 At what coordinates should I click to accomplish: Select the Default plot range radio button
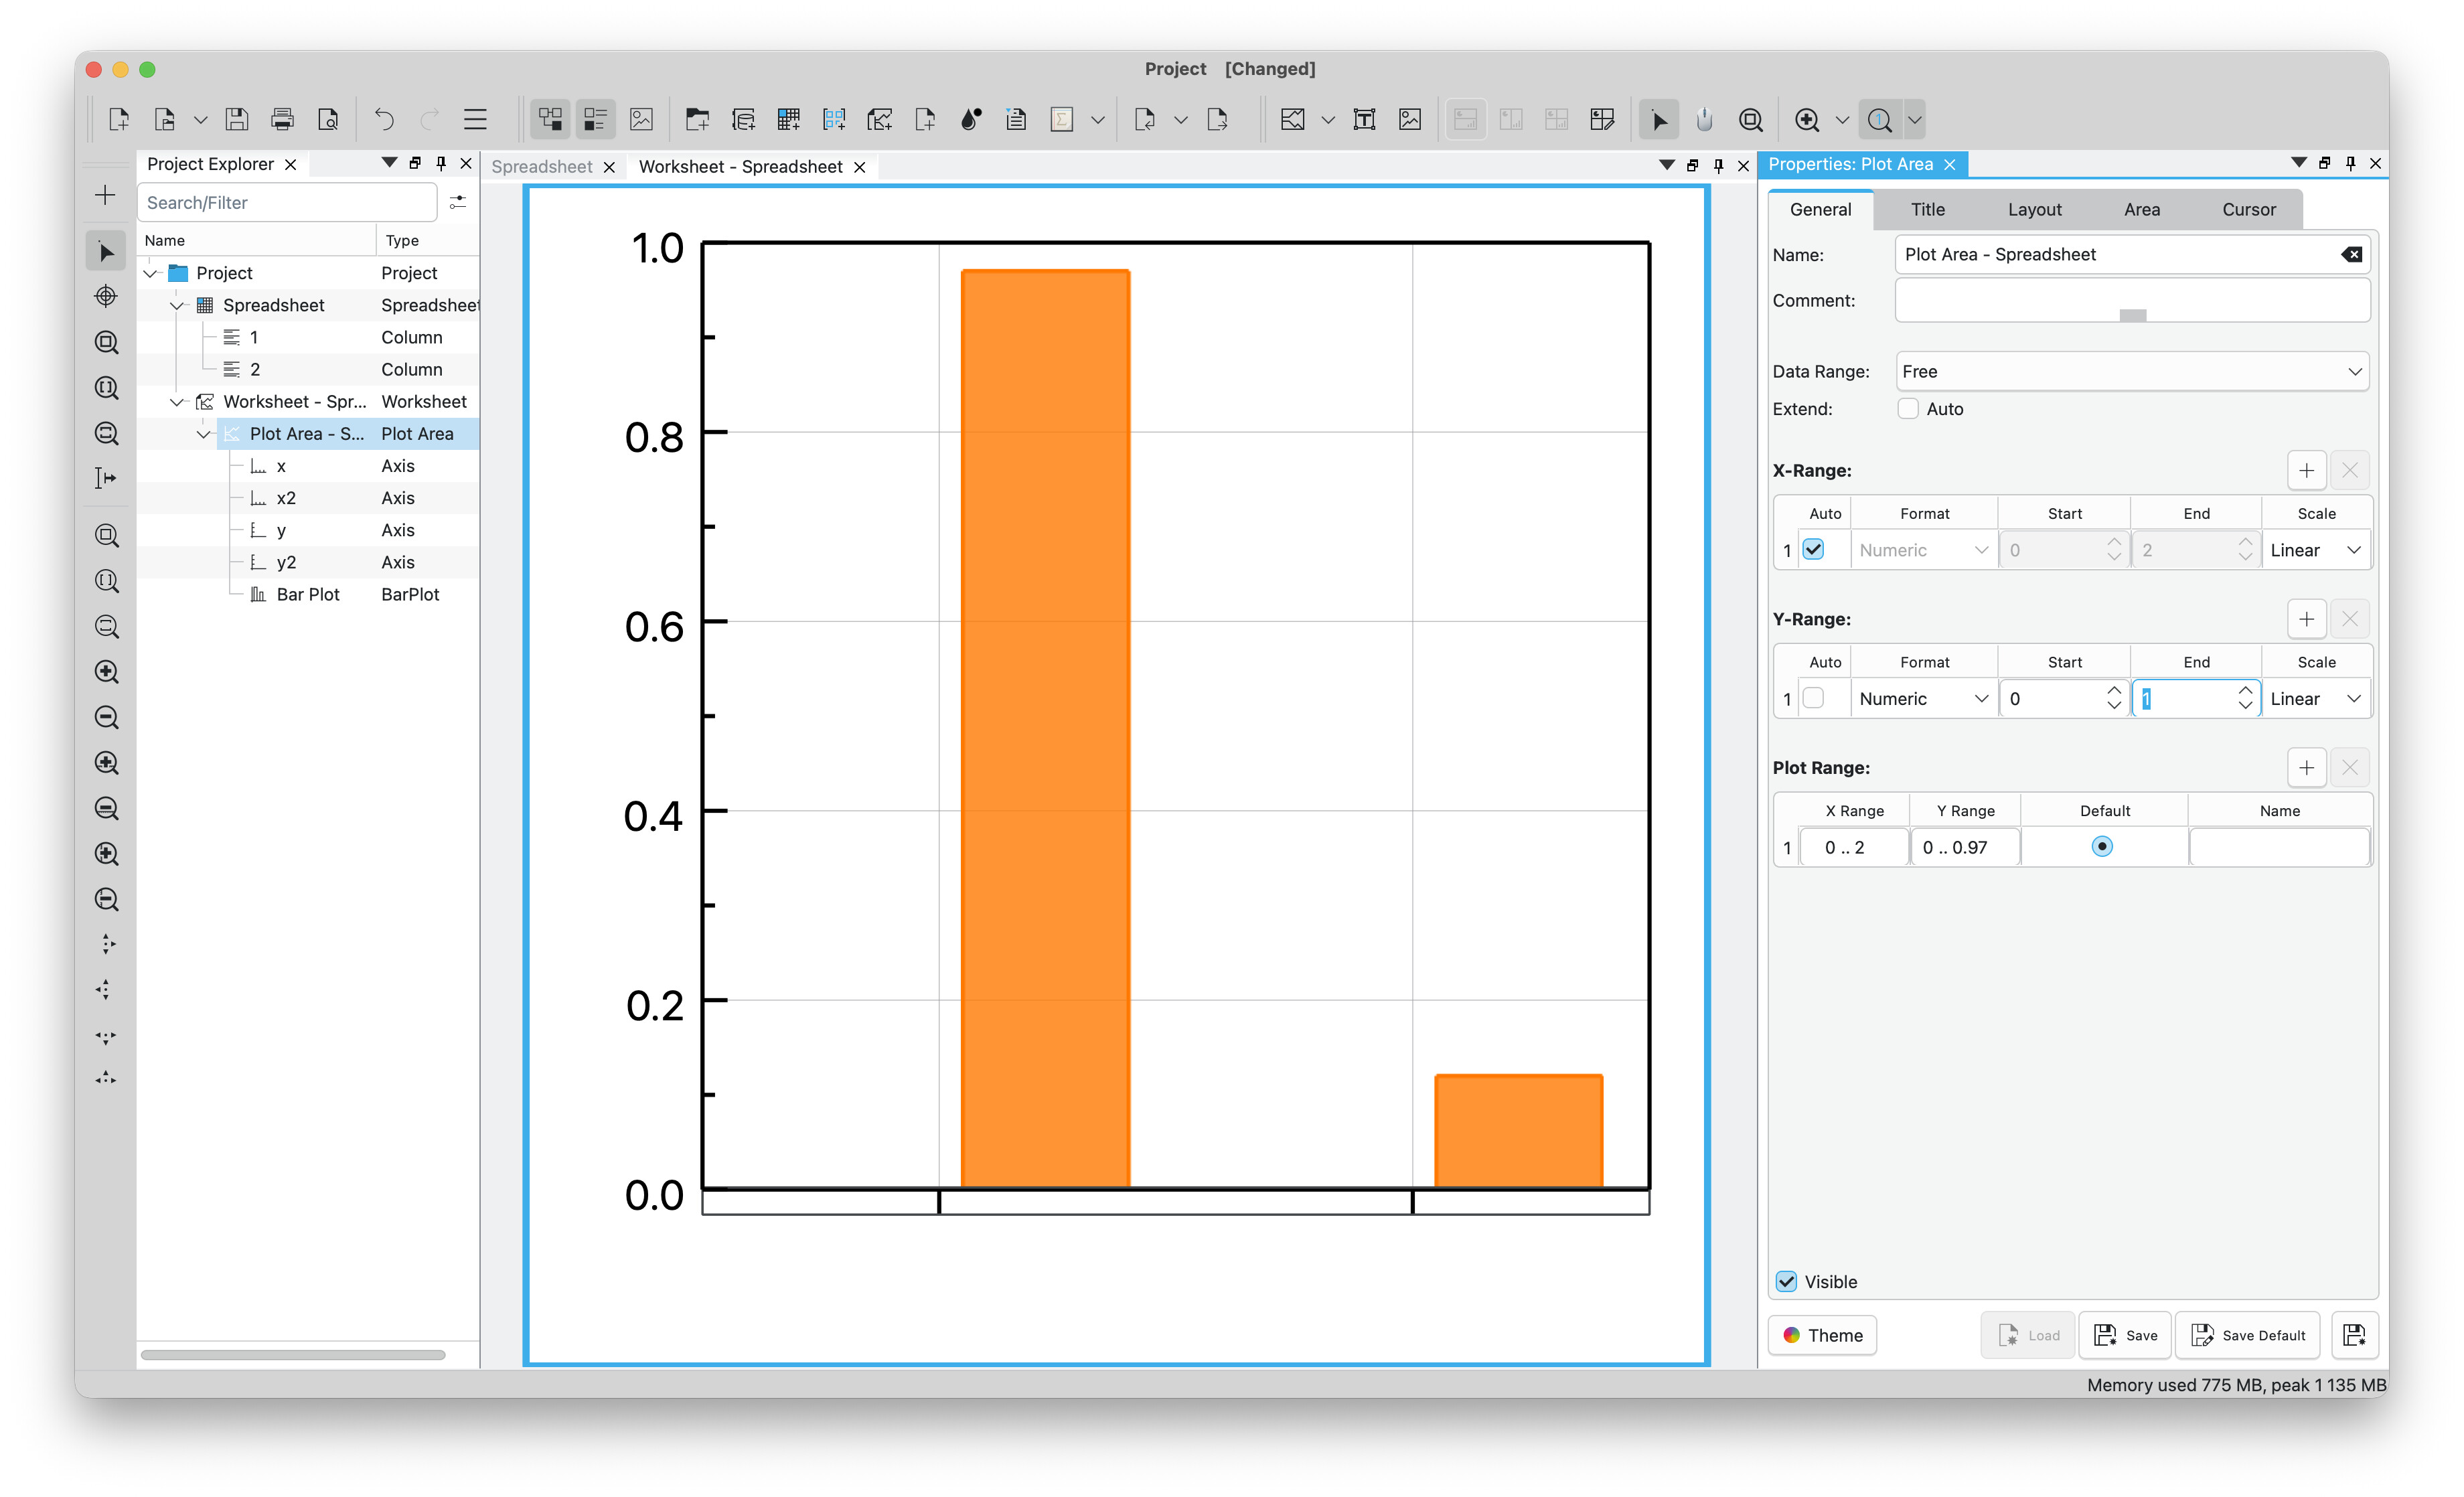2102,847
